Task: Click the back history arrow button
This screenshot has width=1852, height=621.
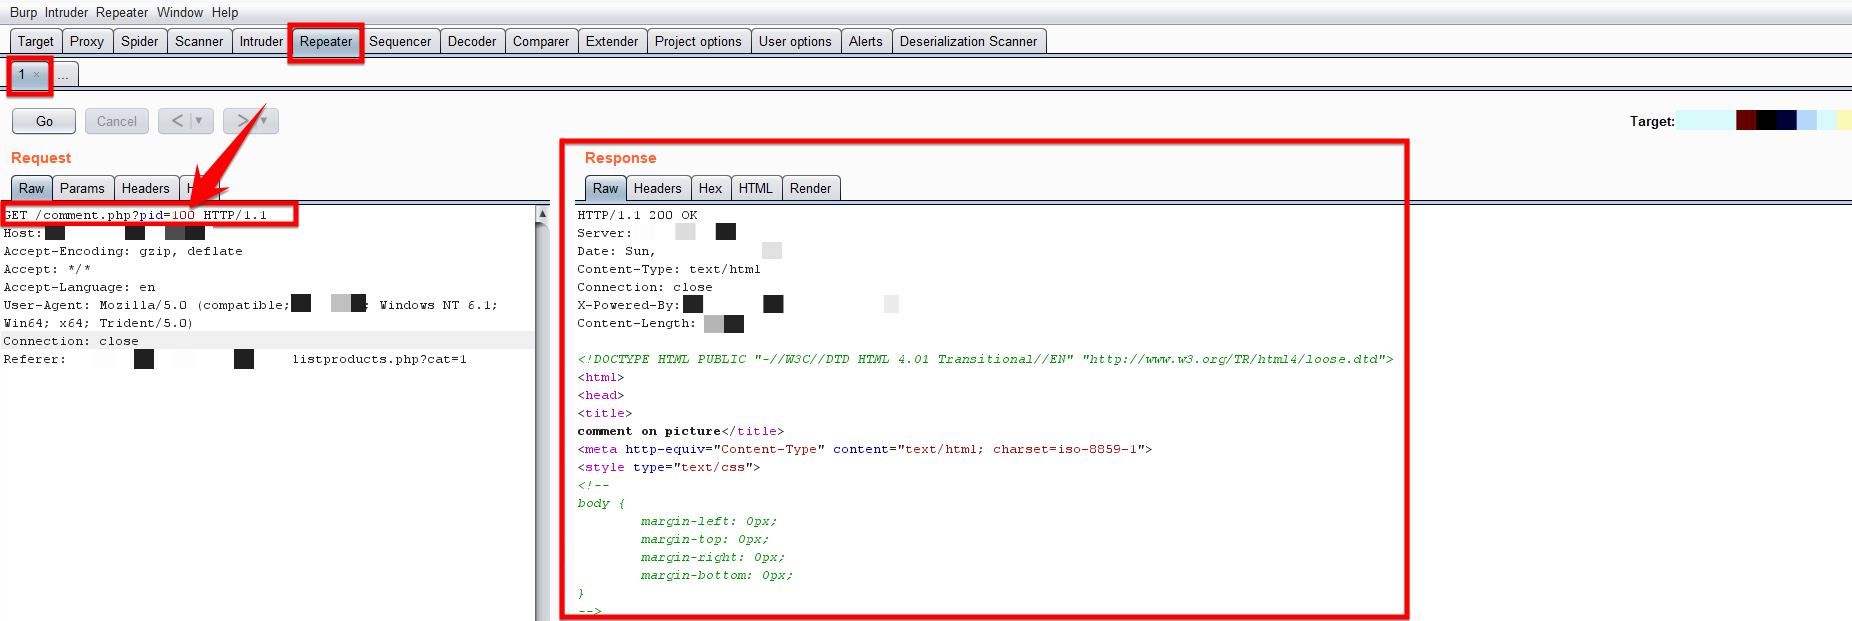Action: point(176,121)
